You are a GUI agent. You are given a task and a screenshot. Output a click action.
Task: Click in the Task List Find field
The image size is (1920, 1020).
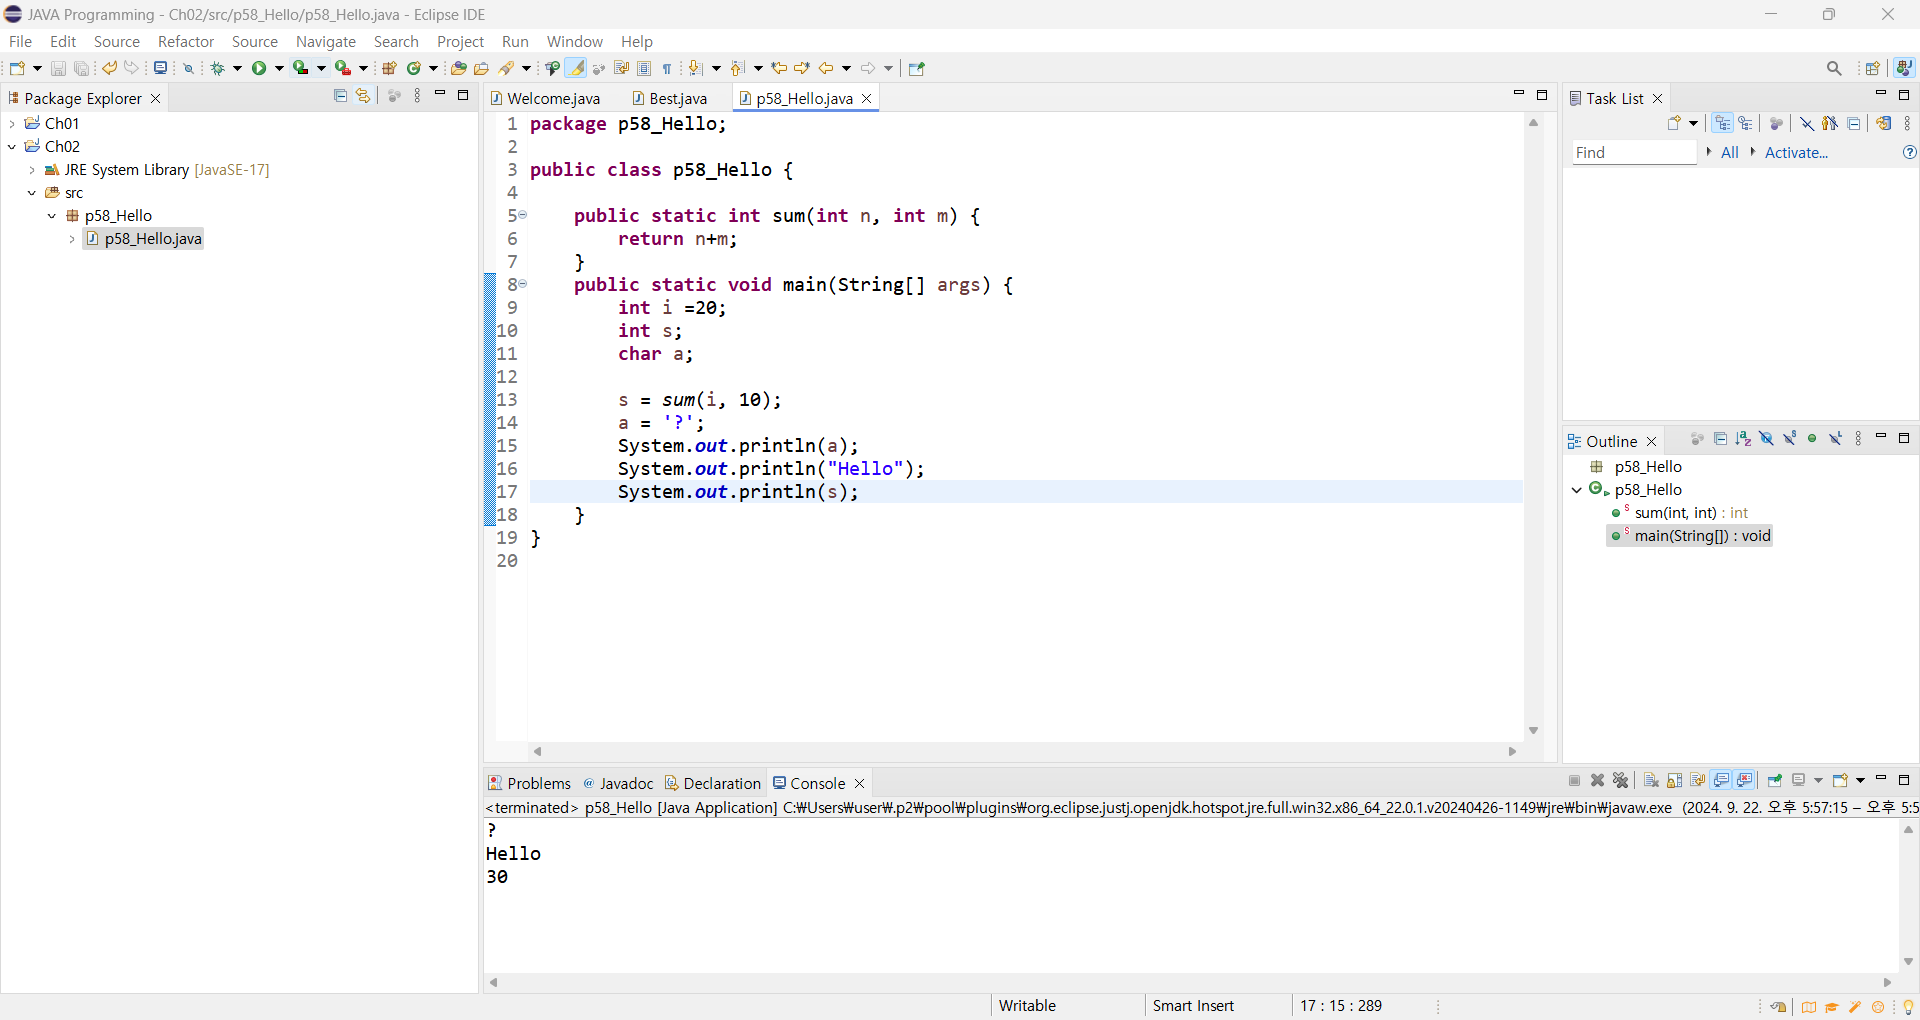coord(1634,152)
